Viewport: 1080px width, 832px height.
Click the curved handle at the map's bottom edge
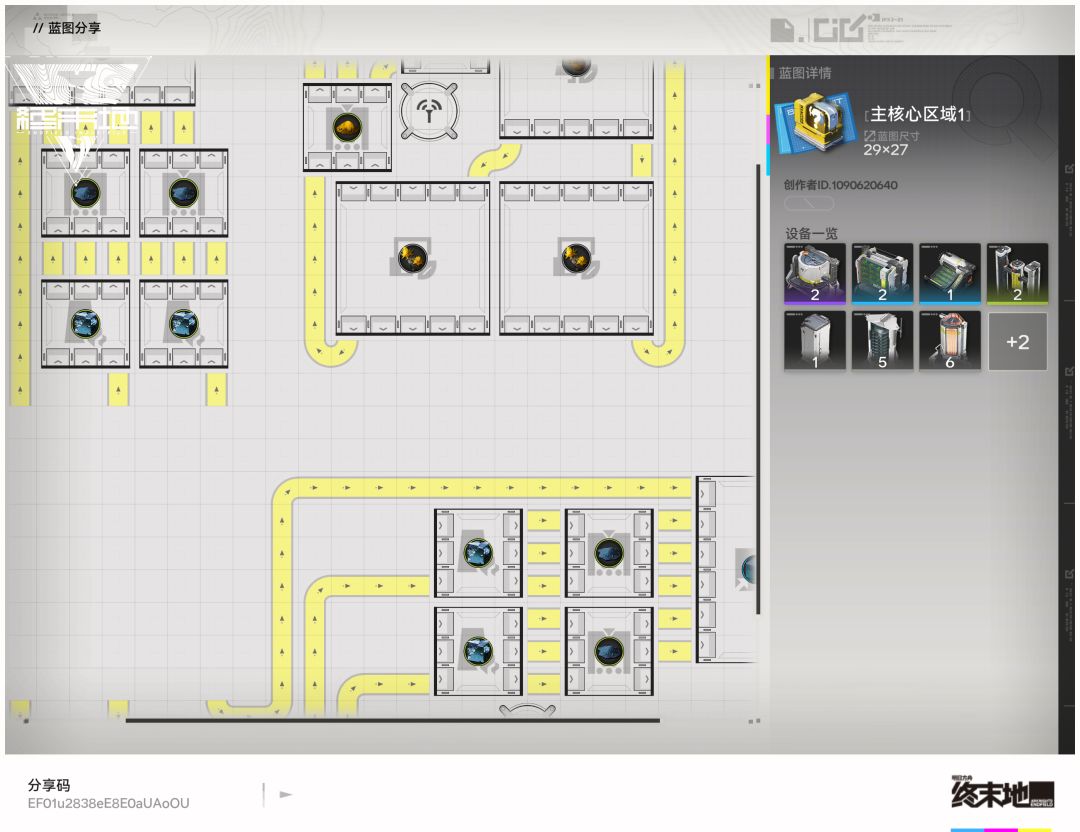[527, 710]
